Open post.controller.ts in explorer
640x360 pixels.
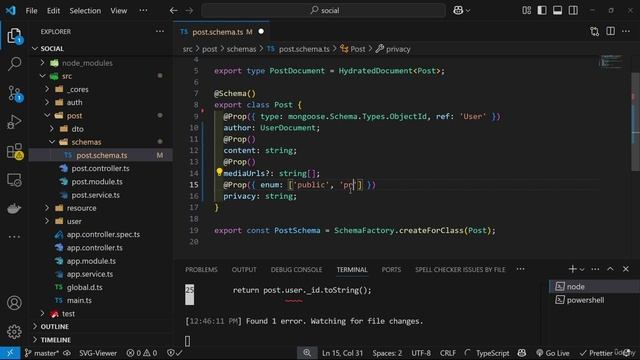pos(100,168)
